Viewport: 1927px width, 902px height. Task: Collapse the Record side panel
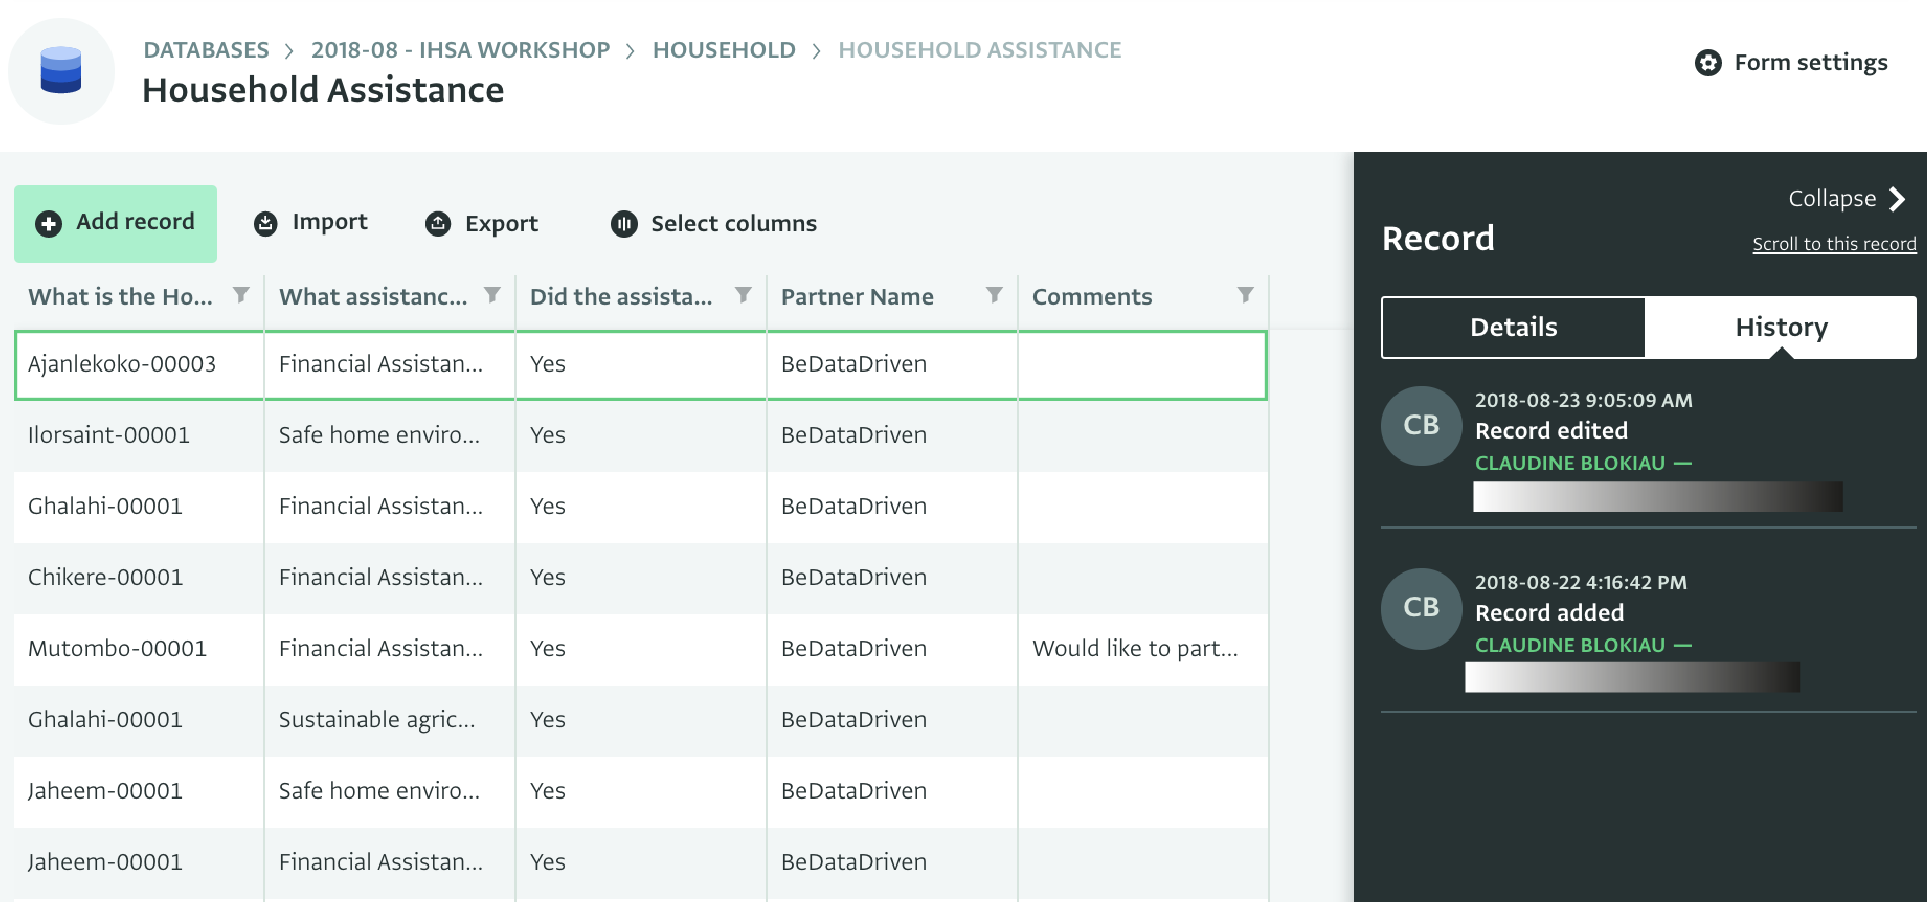tap(1846, 199)
